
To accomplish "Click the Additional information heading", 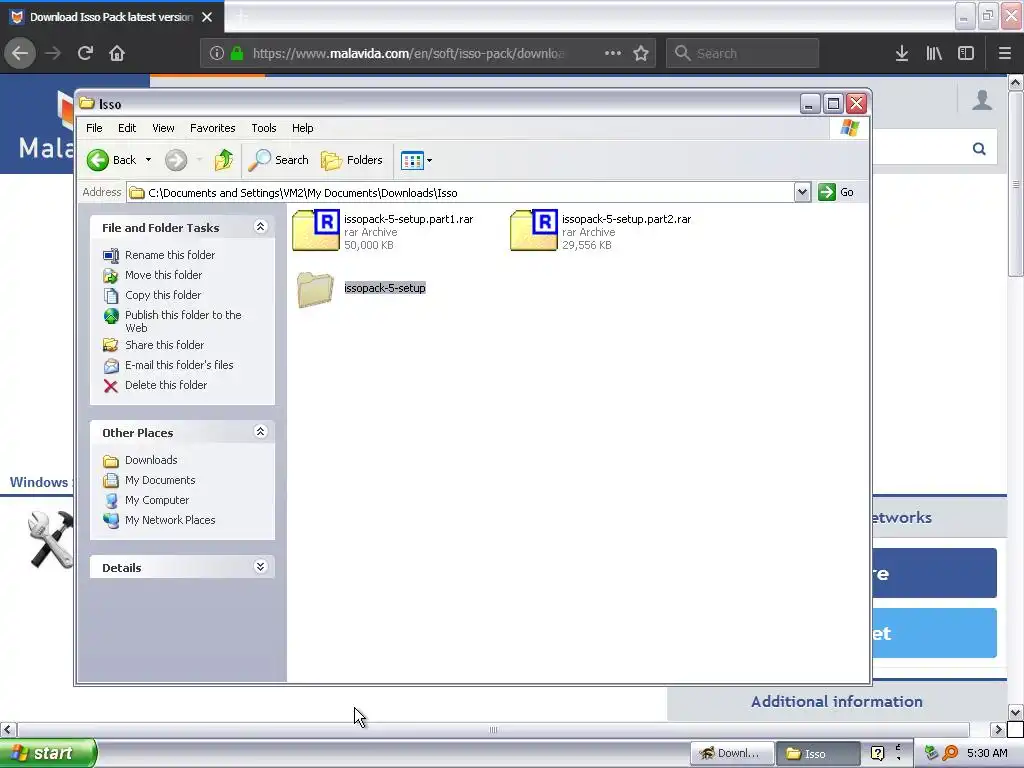I will [x=837, y=702].
